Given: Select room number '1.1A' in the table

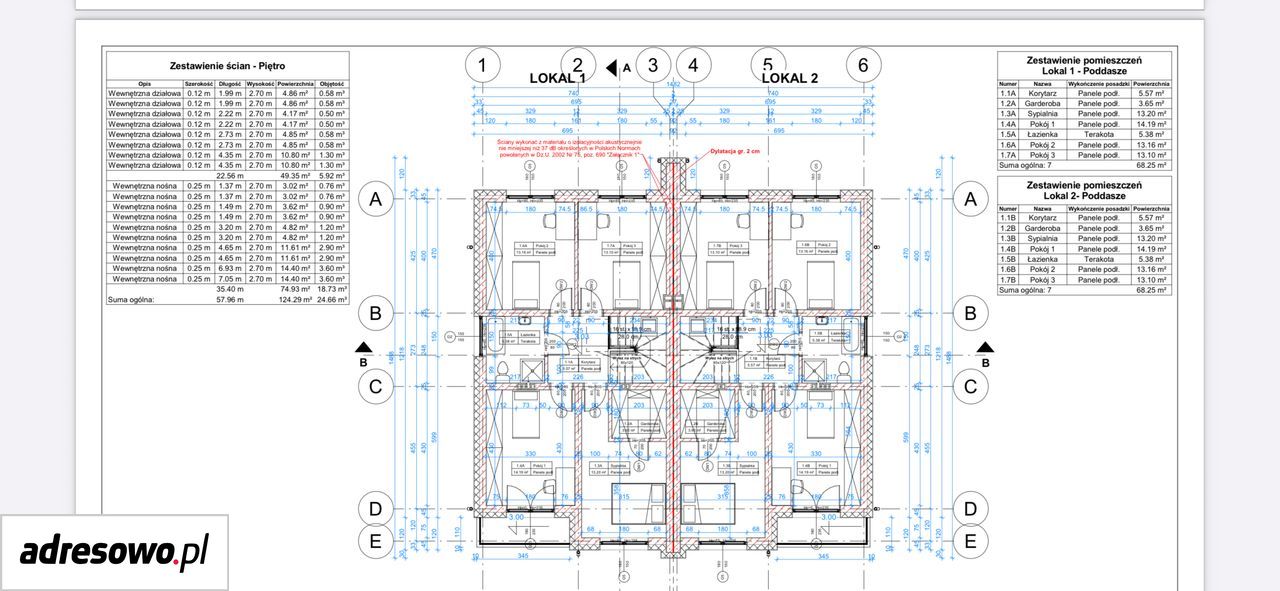Looking at the screenshot, I should point(1008,94).
